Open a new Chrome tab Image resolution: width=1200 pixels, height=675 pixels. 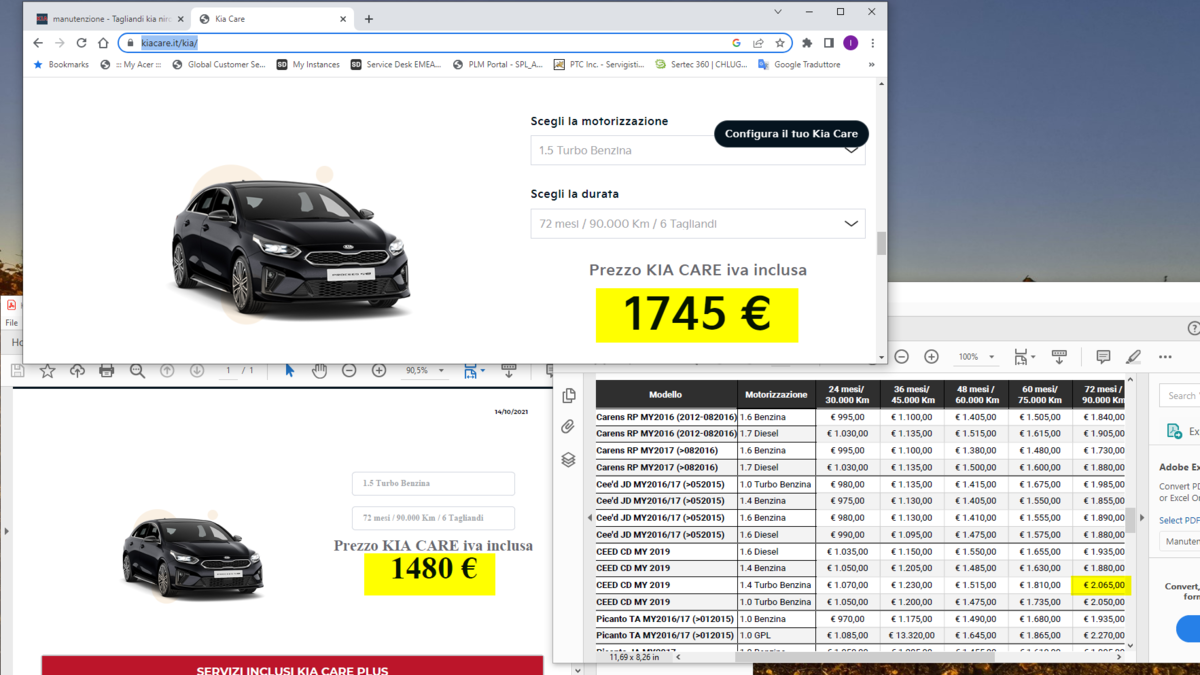click(x=369, y=19)
